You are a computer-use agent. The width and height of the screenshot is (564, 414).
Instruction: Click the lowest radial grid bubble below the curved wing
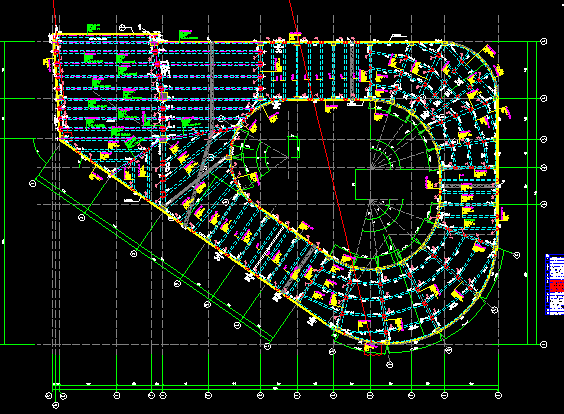(x=390, y=365)
